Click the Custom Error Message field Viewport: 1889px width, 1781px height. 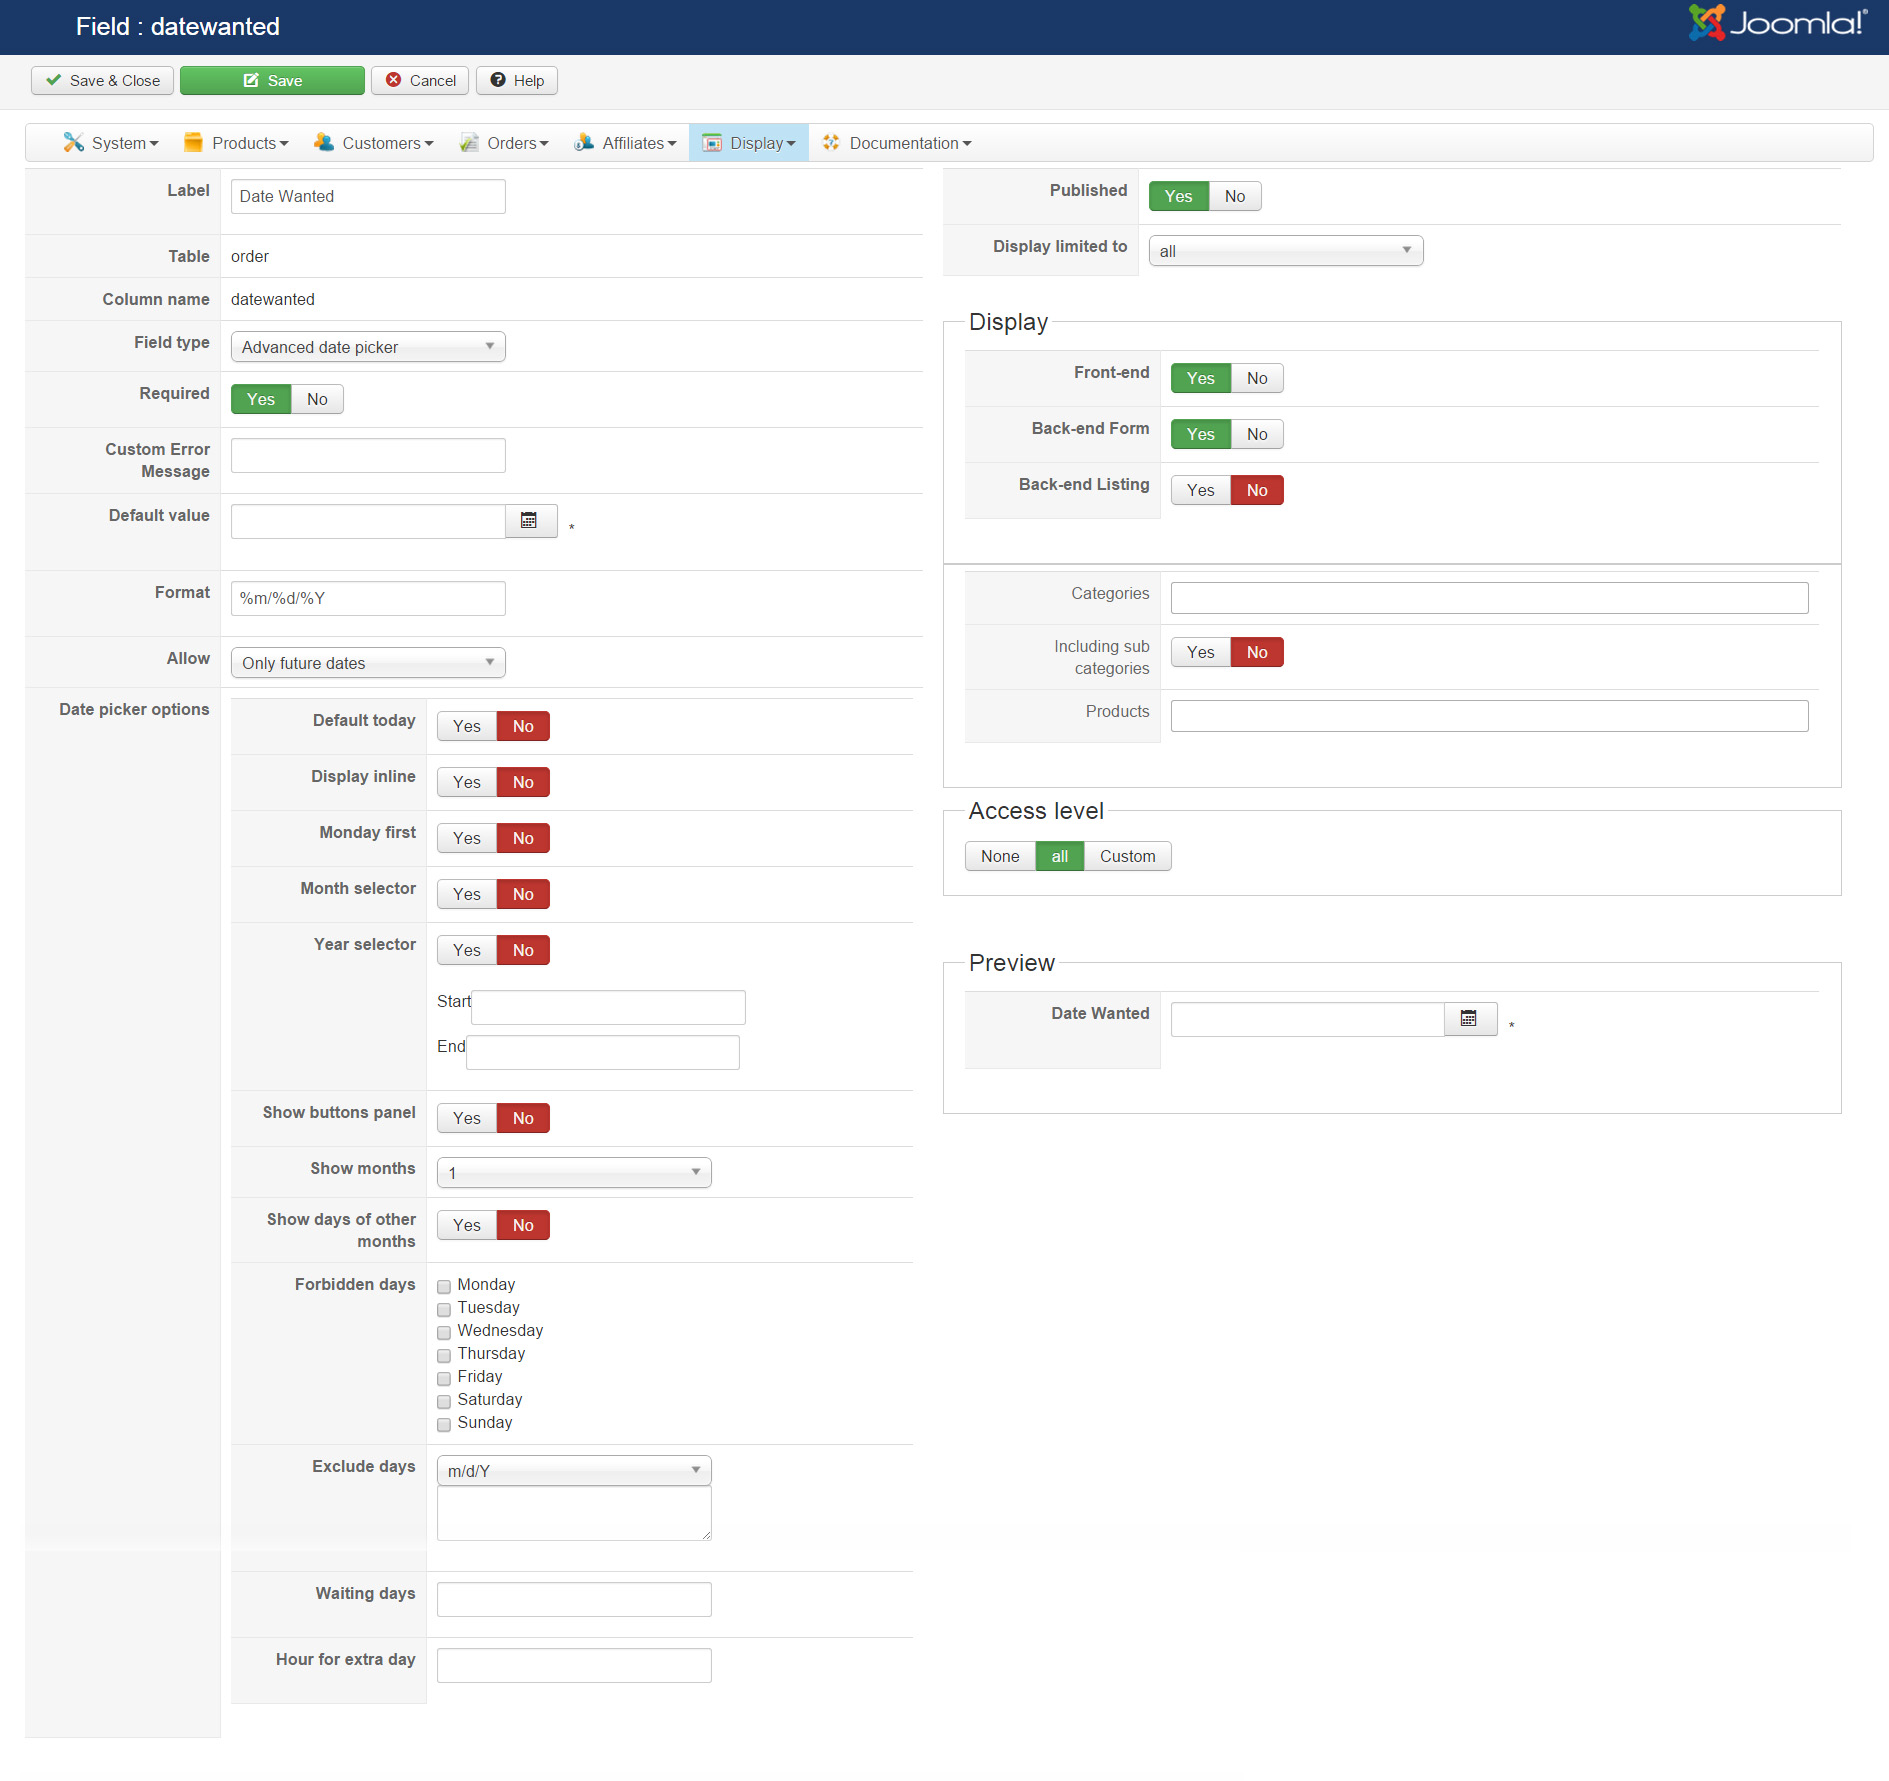(368, 455)
